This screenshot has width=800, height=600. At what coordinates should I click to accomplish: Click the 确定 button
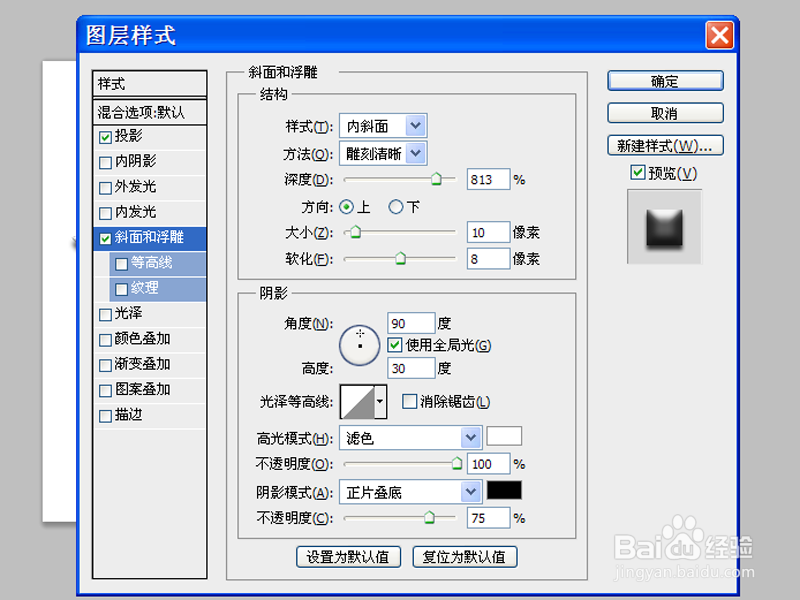tap(665, 81)
